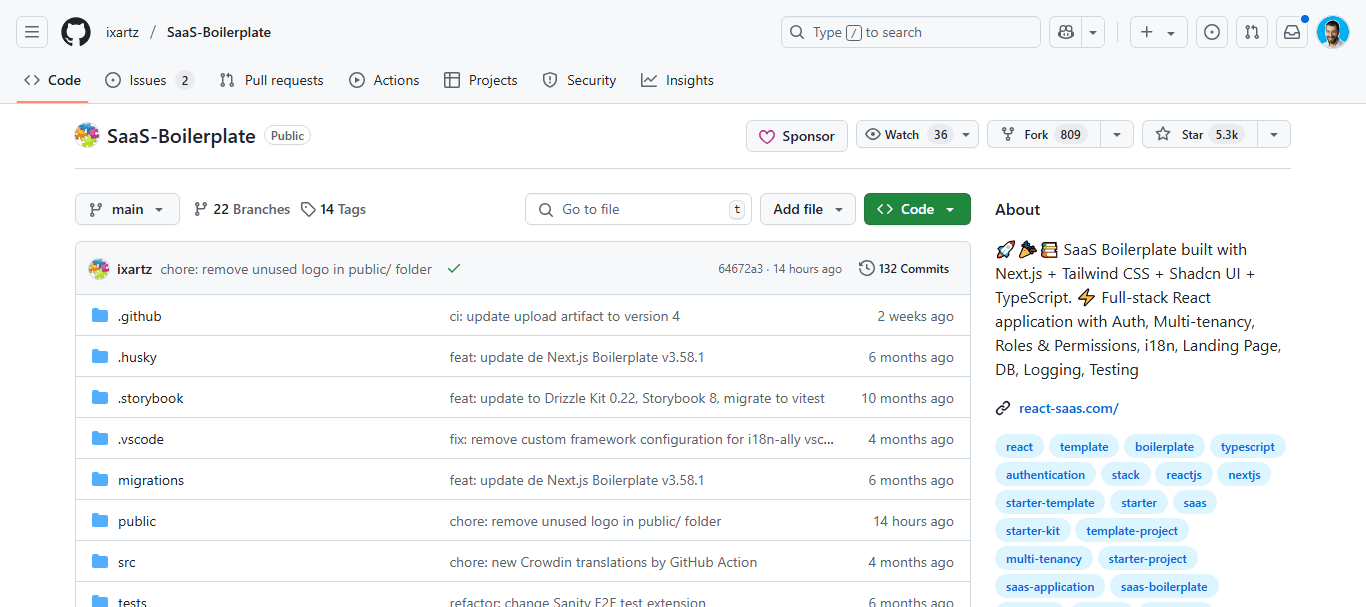Open the .storybook folder
The height and width of the screenshot is (607, 1366).
pos(151,398)
